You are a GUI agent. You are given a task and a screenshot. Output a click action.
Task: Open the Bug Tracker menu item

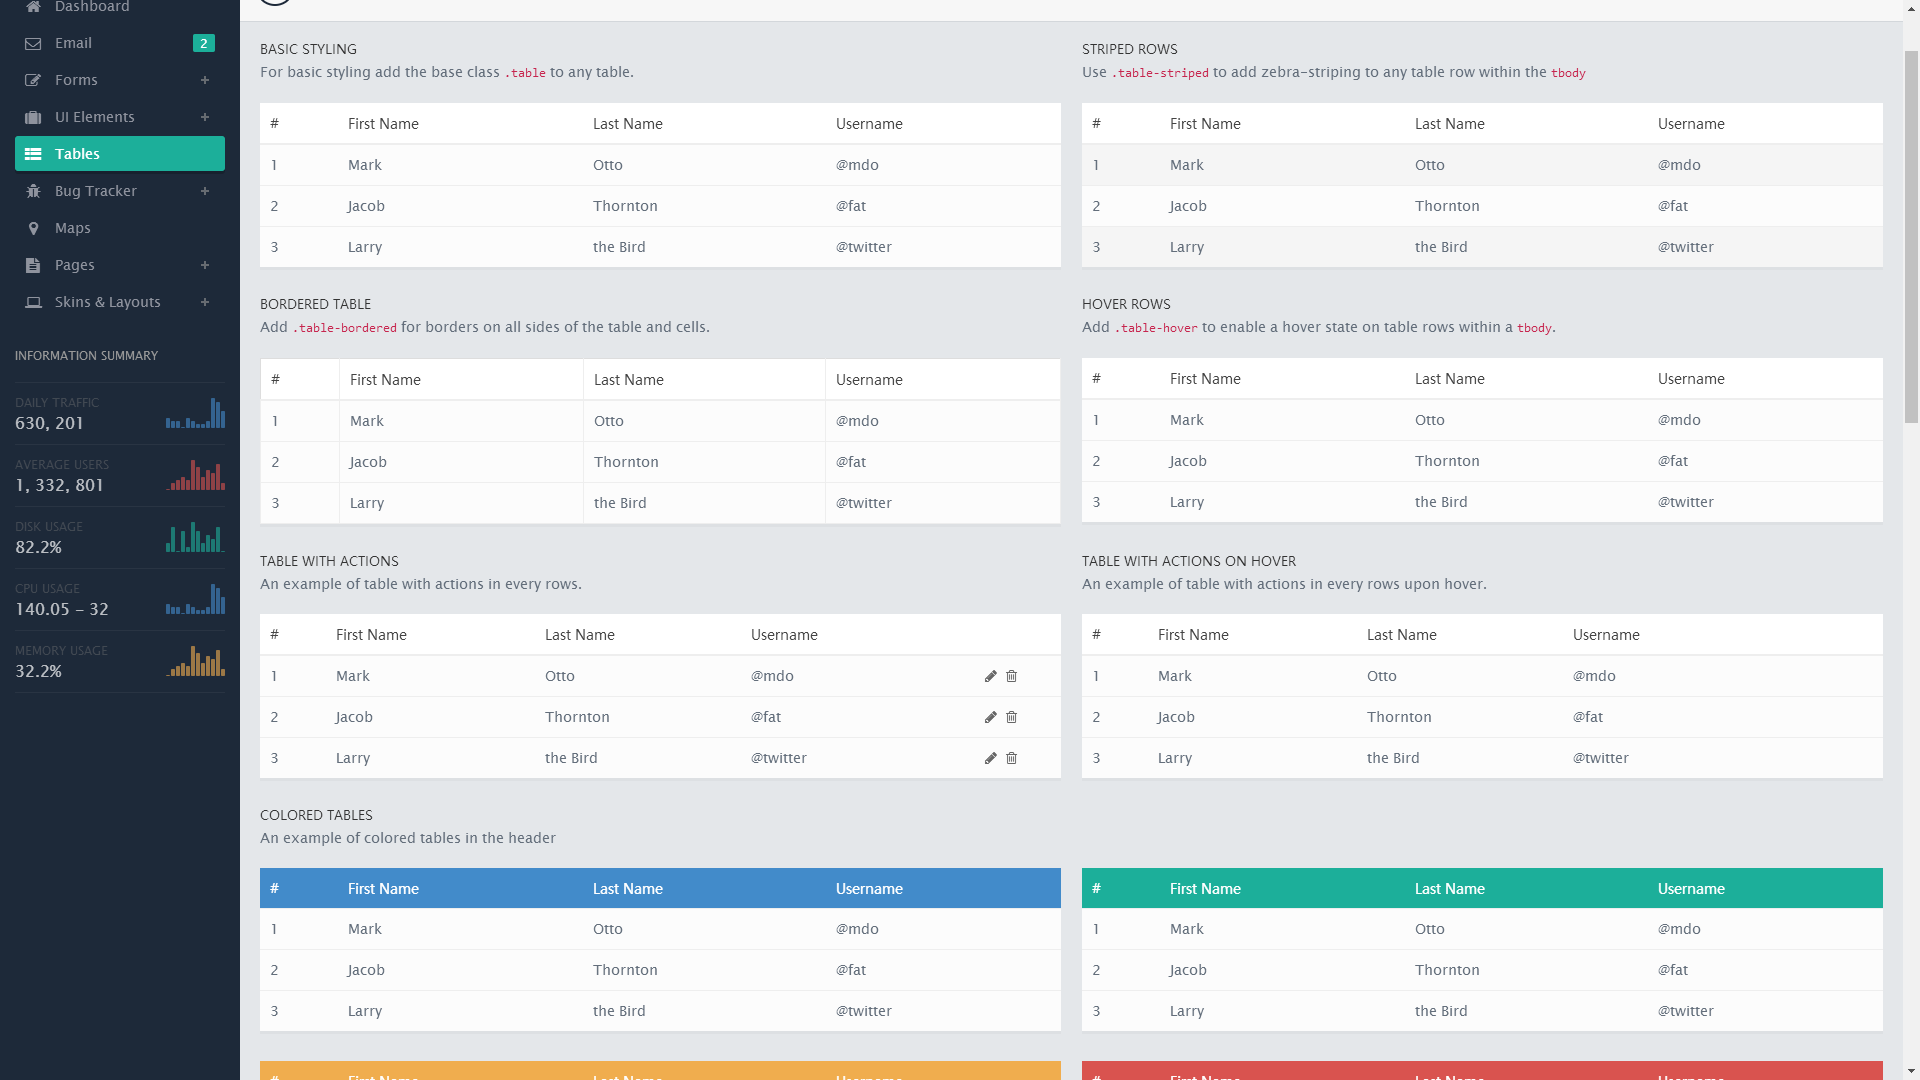point(120,192)
